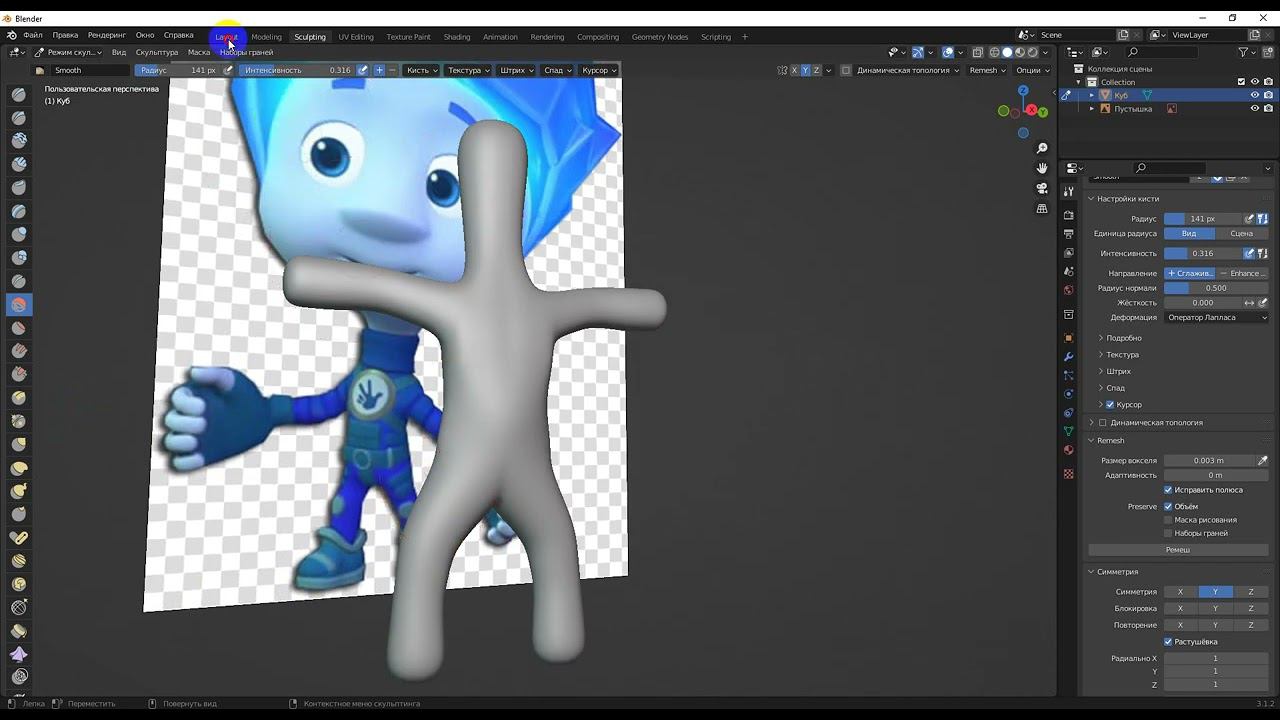Click the pan view hand icon

[1042, 168]
